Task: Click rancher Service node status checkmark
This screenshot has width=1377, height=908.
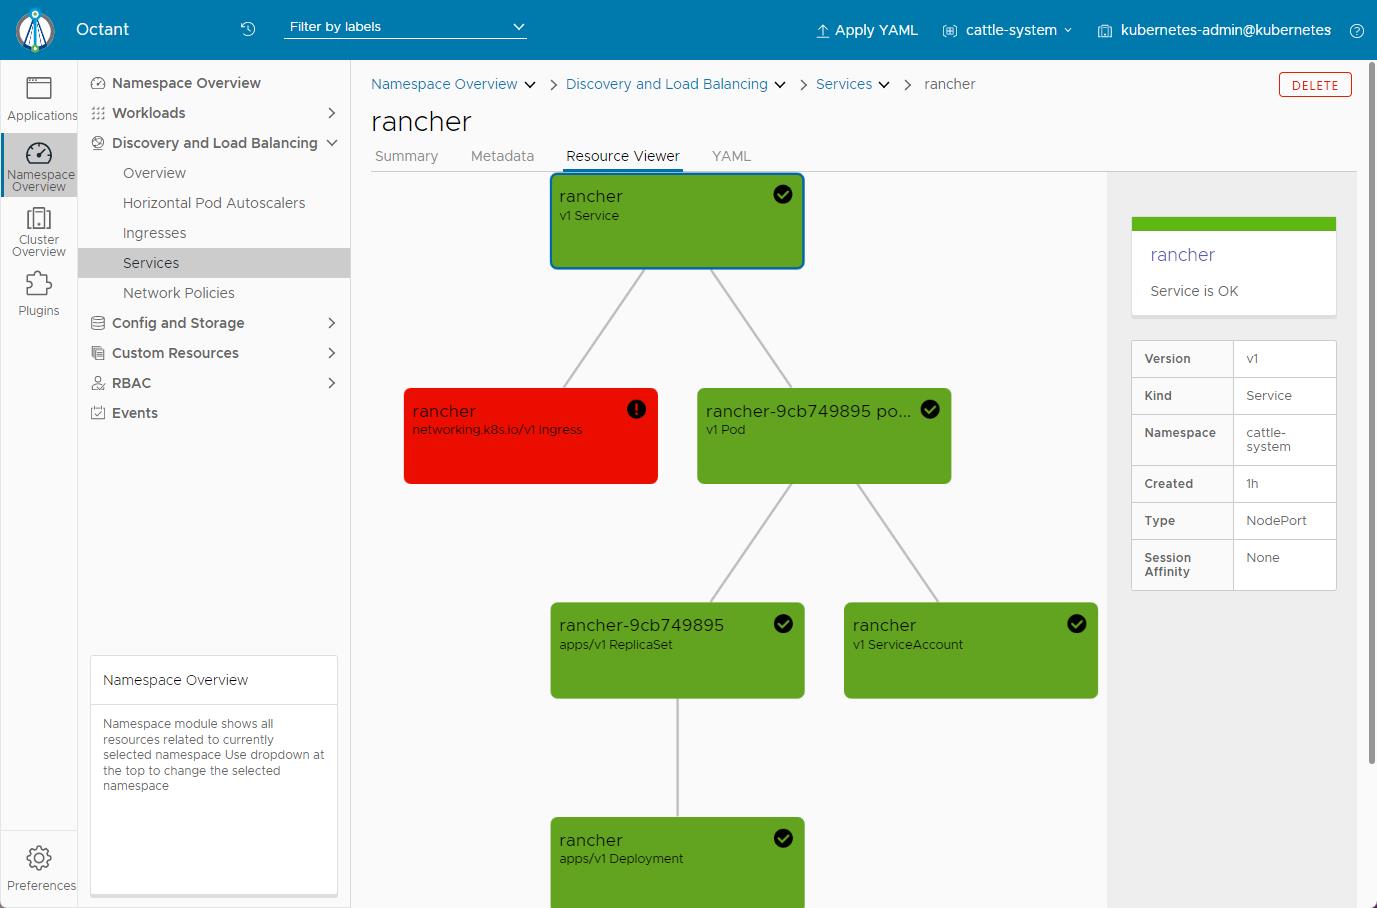Action: point(783,195)
